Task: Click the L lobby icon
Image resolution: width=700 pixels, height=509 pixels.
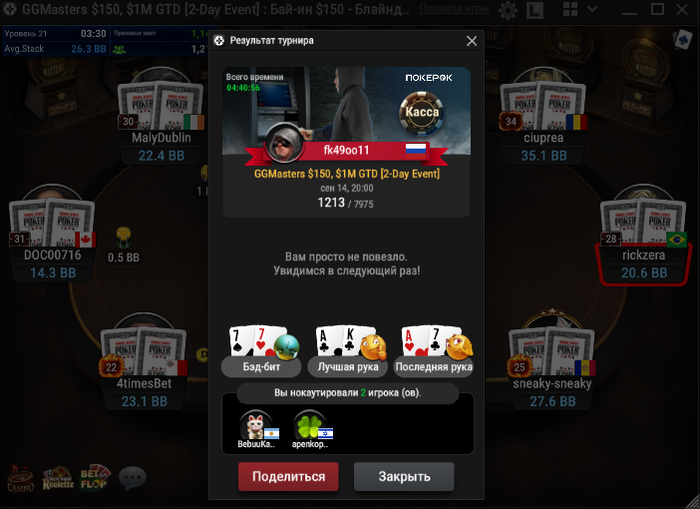Action: pyautogui.click(x=535, y=10)
